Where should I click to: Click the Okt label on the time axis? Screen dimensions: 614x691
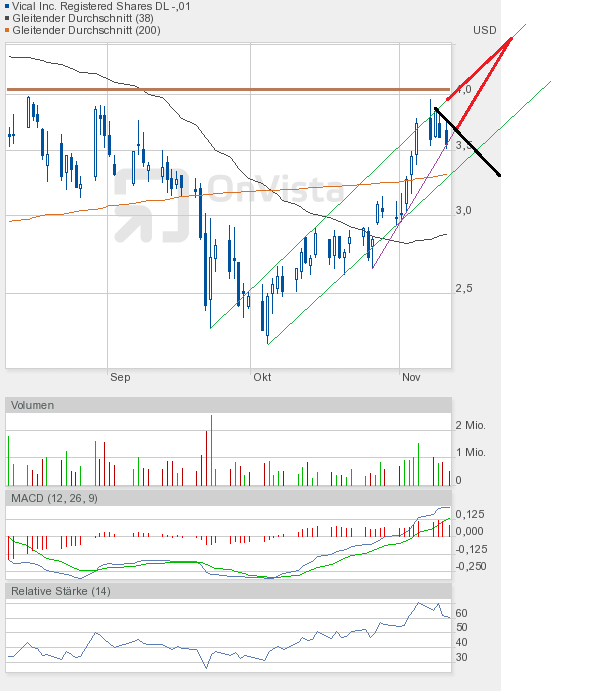point(262,377)
